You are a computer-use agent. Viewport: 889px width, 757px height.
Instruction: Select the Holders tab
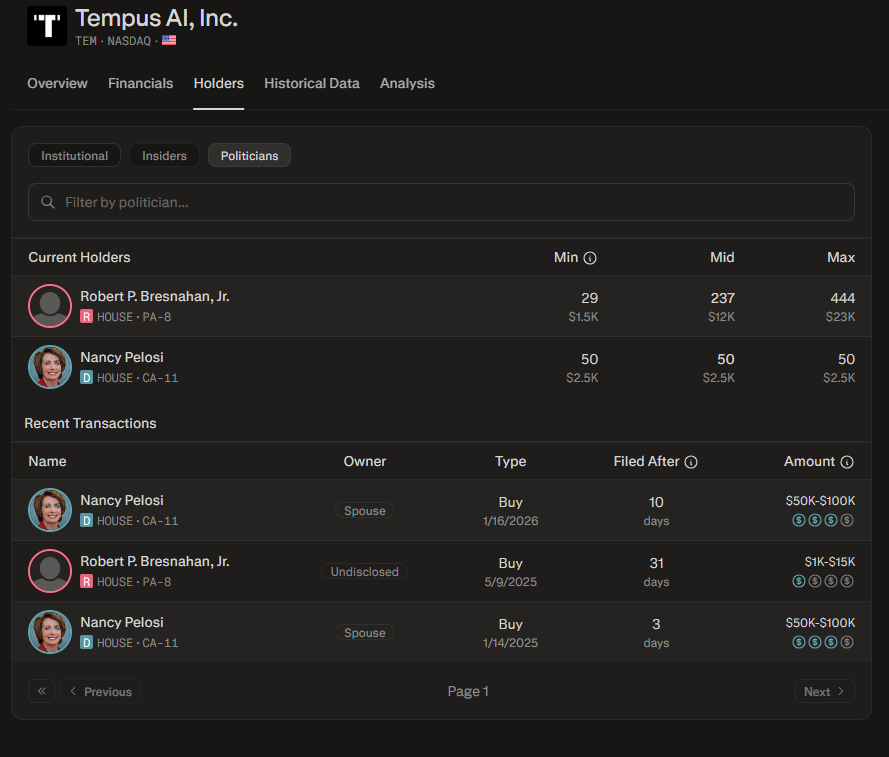tap(218, 83)
